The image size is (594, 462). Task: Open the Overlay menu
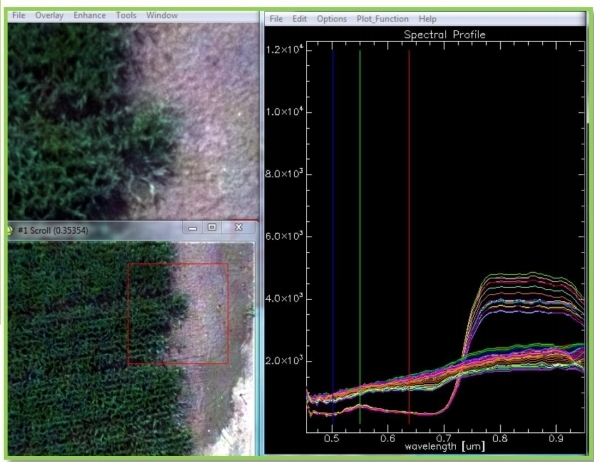coord(49,16)
